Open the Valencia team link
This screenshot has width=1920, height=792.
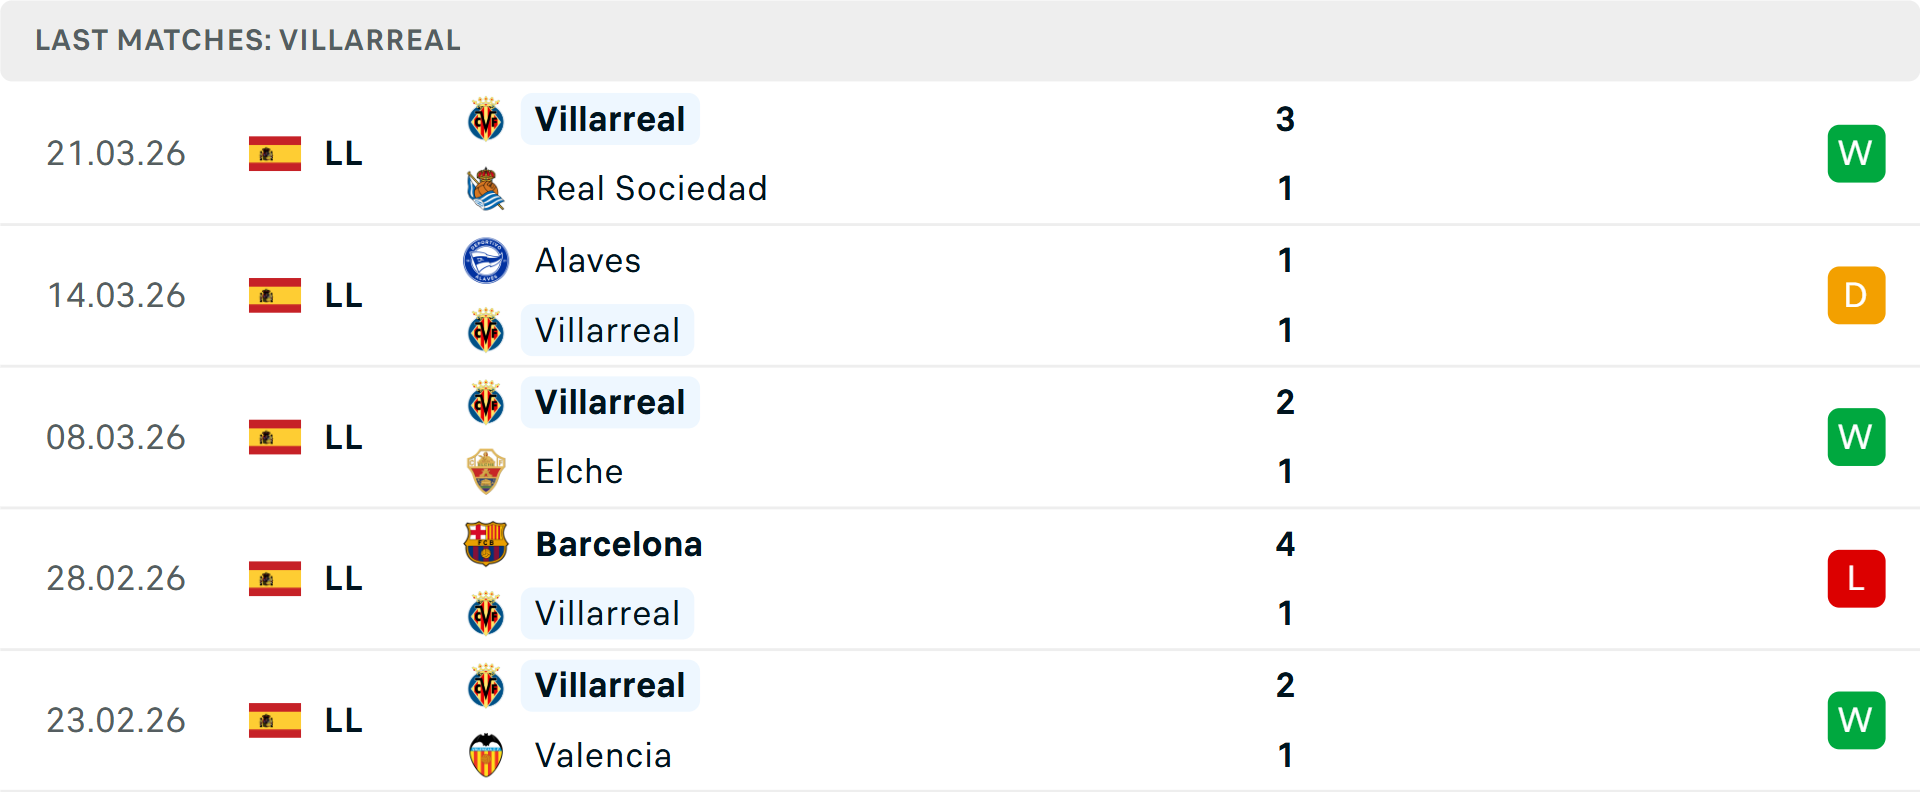603,756
